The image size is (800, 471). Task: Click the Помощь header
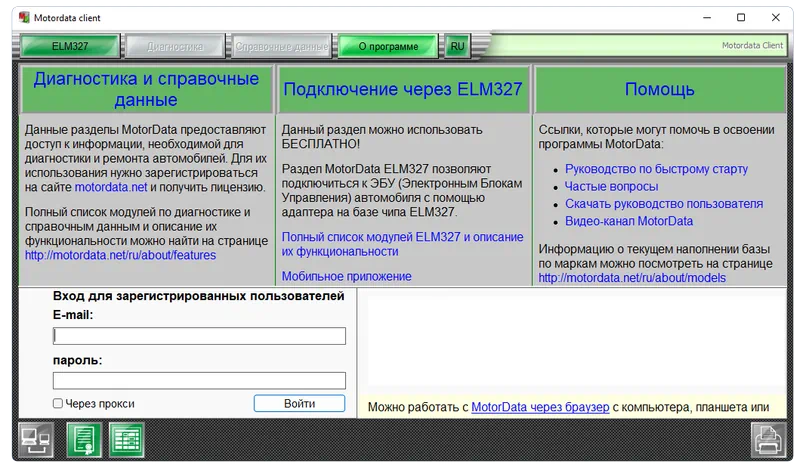(x=660, y=89)
